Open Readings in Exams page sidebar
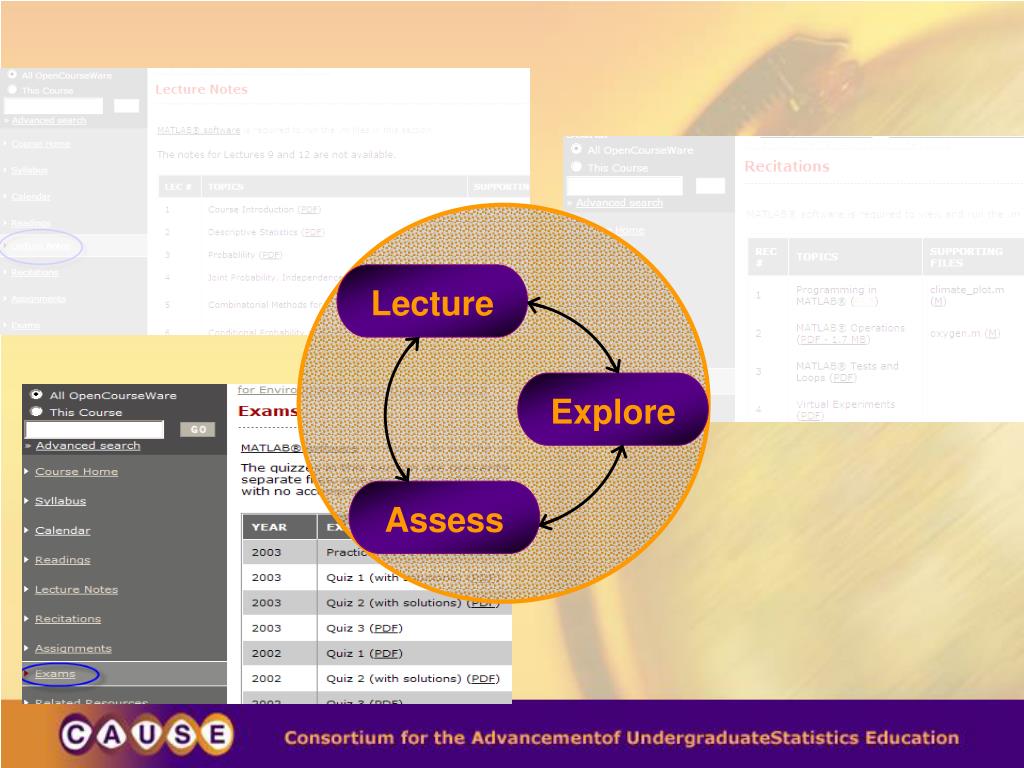The width and height of the screenshot is (1024, 768). click(63, 560)
